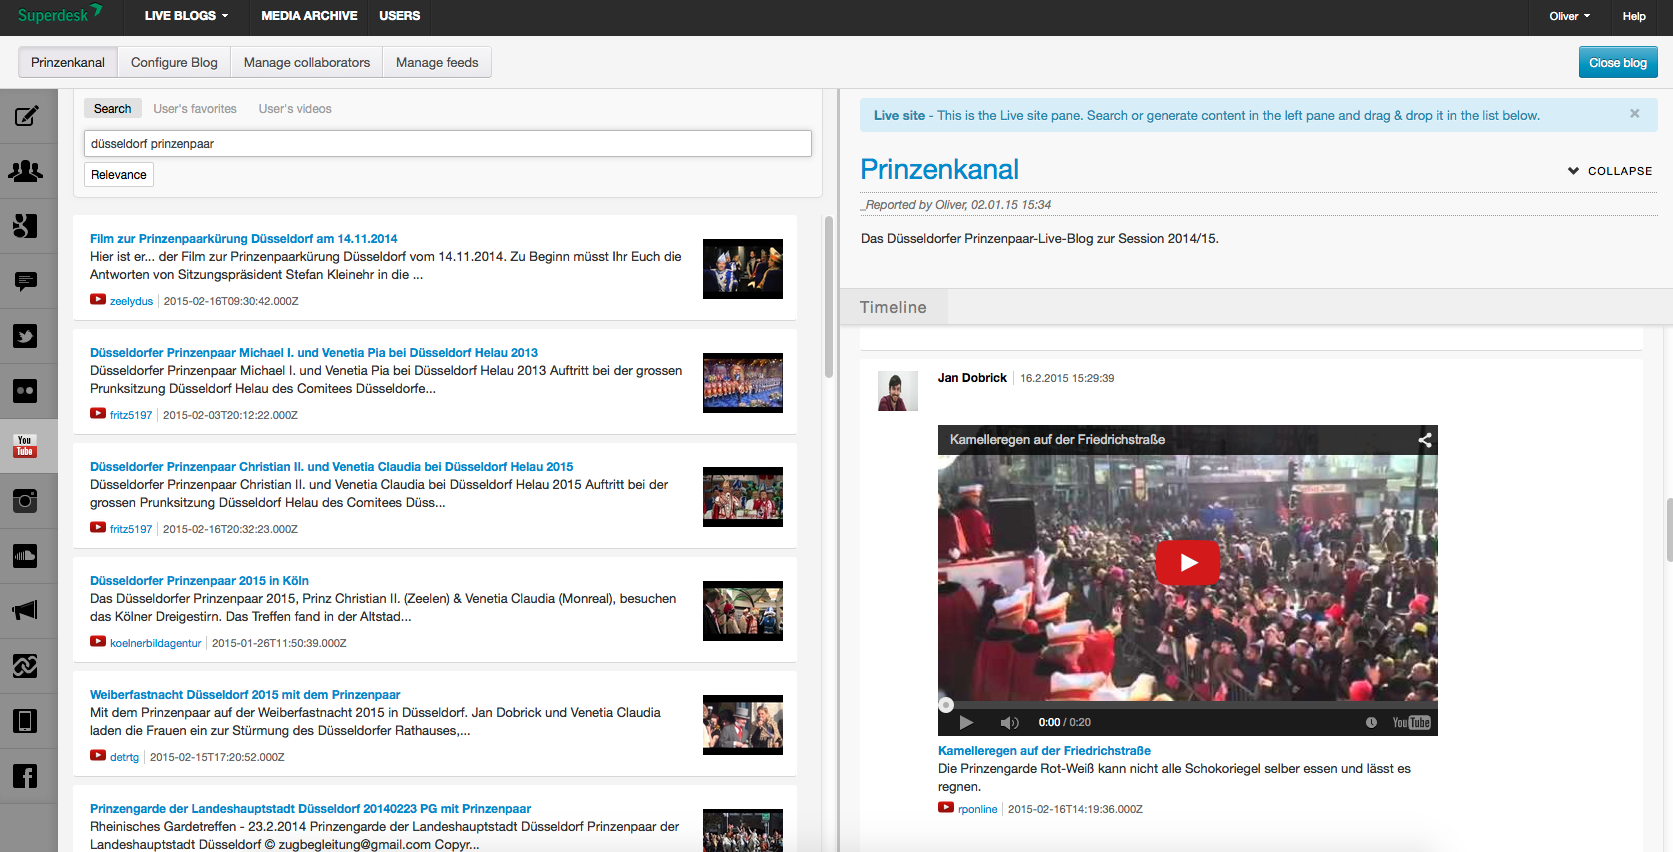Click the large red YouTube play button

[x=1188, y=562]
